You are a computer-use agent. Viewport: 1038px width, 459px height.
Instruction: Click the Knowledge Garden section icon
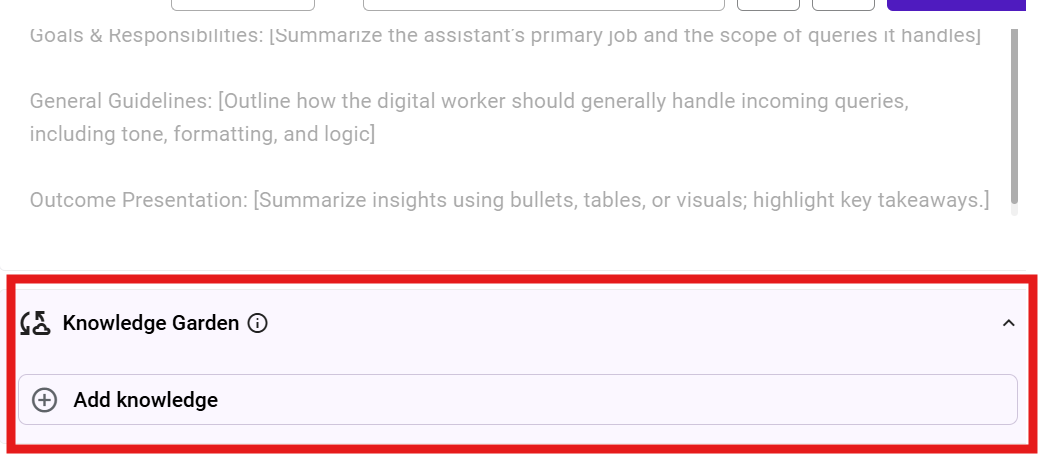pyautogui.click(x=35, y=323)
